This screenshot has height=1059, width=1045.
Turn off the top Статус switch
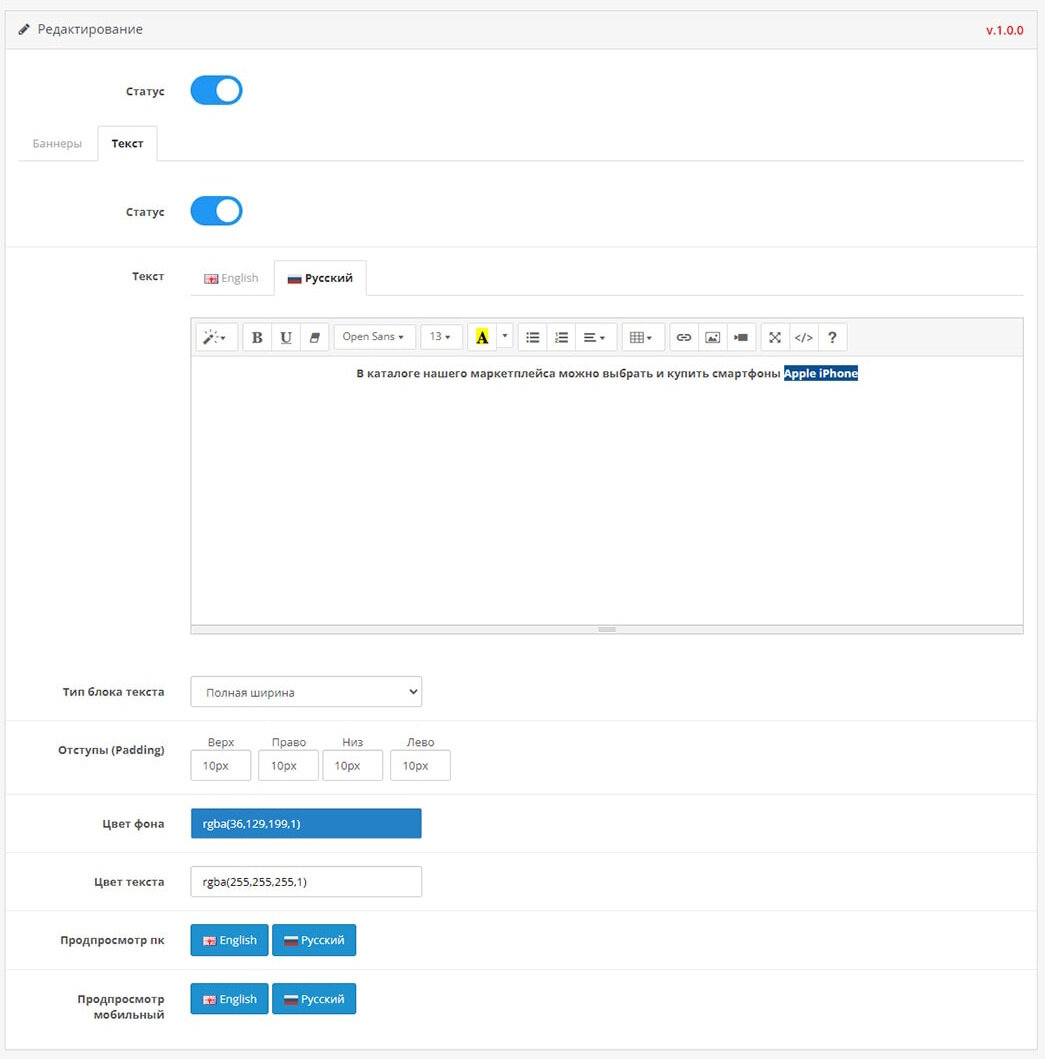coord(216,90)
